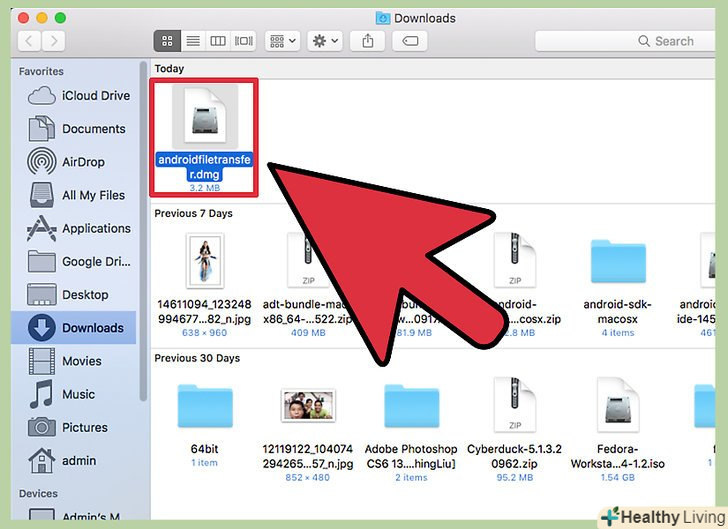Select Downloads in sidebar
The image size is (728, 529).
click(x=73, y=328)
